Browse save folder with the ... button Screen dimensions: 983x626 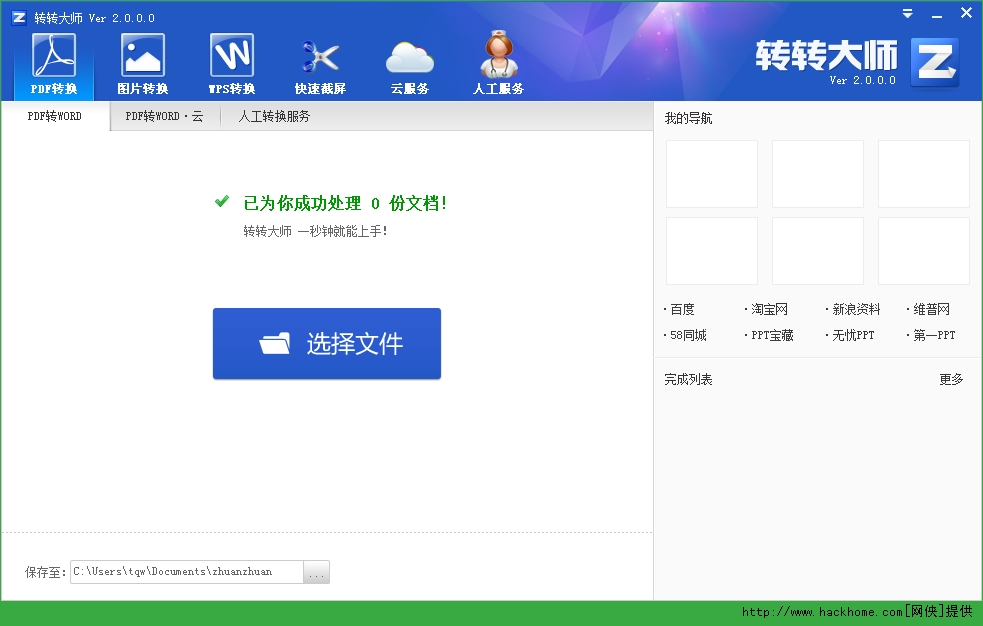click(317, 571)
